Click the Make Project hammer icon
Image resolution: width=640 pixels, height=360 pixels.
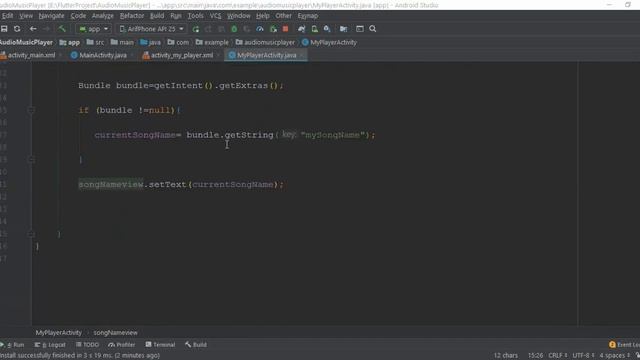62,29
